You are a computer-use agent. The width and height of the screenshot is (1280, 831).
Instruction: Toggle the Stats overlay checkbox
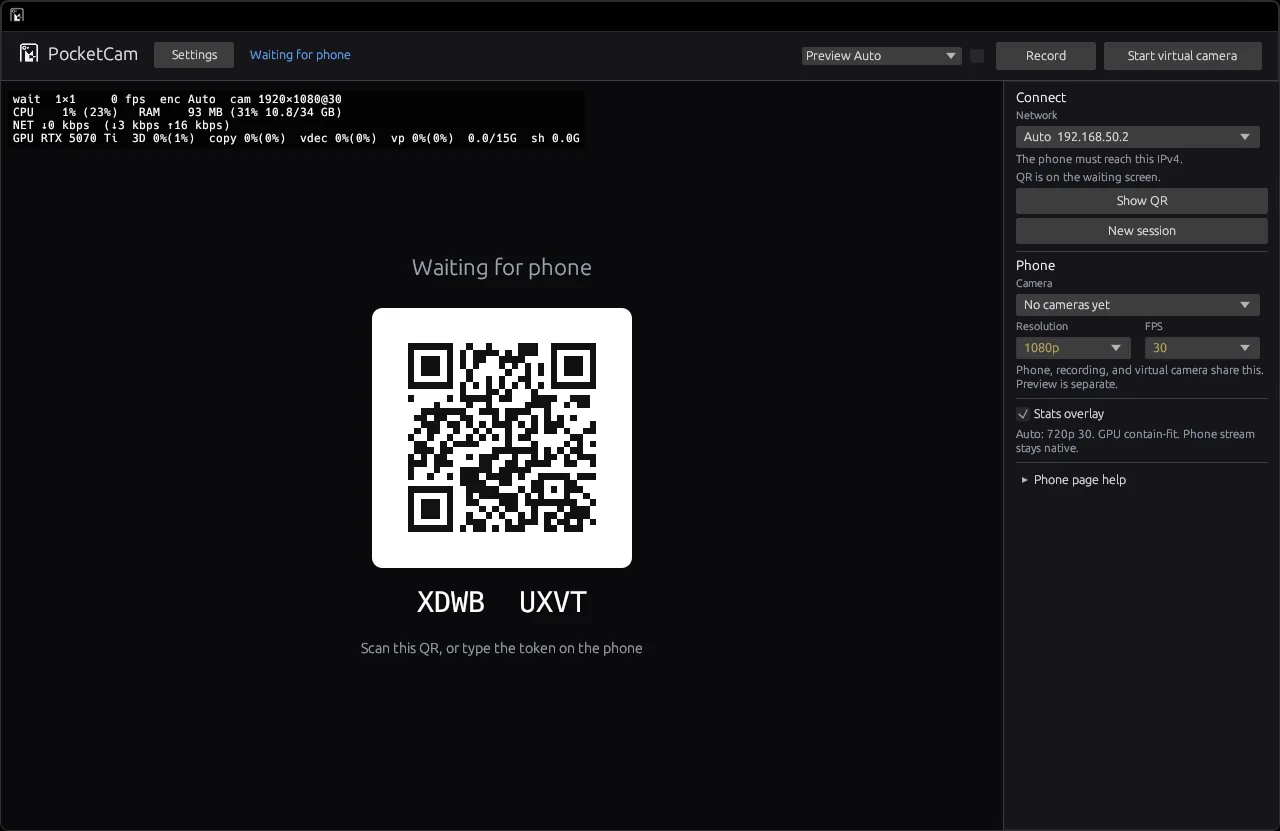click(1023, 414)
